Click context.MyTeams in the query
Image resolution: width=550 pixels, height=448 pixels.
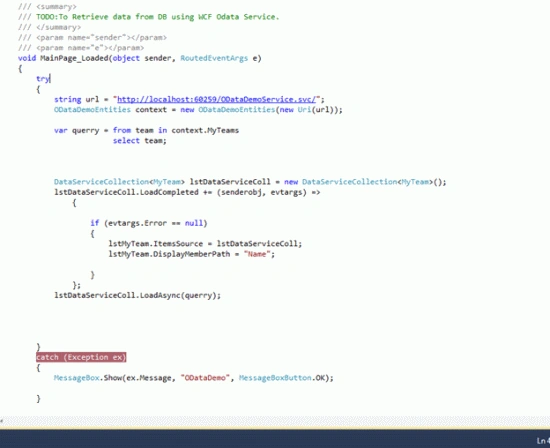click(x=205, y=130)
